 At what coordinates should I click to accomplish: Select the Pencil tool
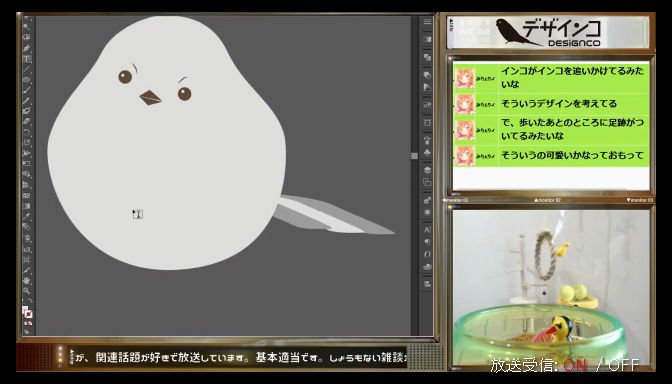(x=27, y=100)
